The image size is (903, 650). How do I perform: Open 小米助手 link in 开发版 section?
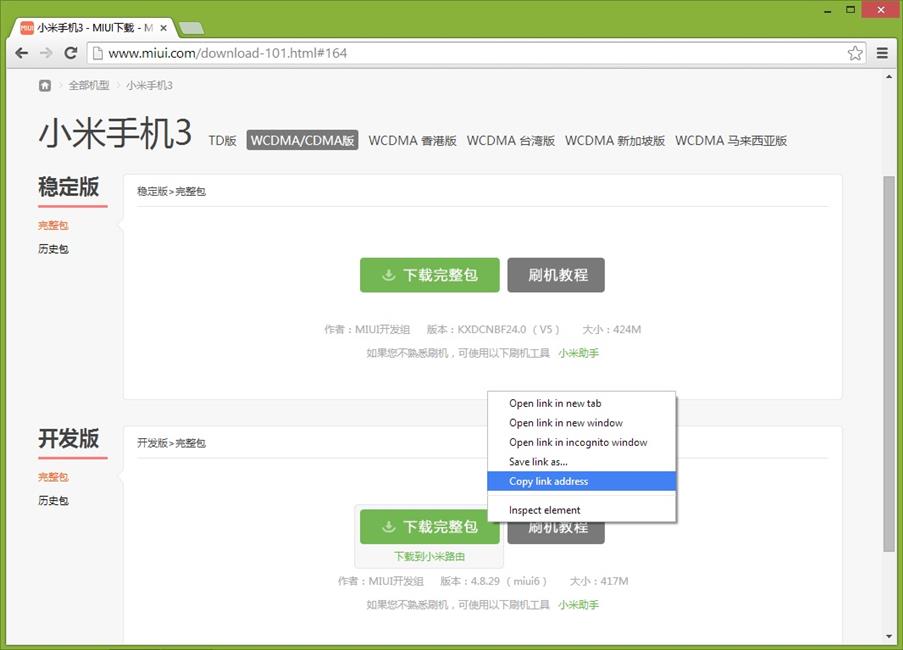579,605
